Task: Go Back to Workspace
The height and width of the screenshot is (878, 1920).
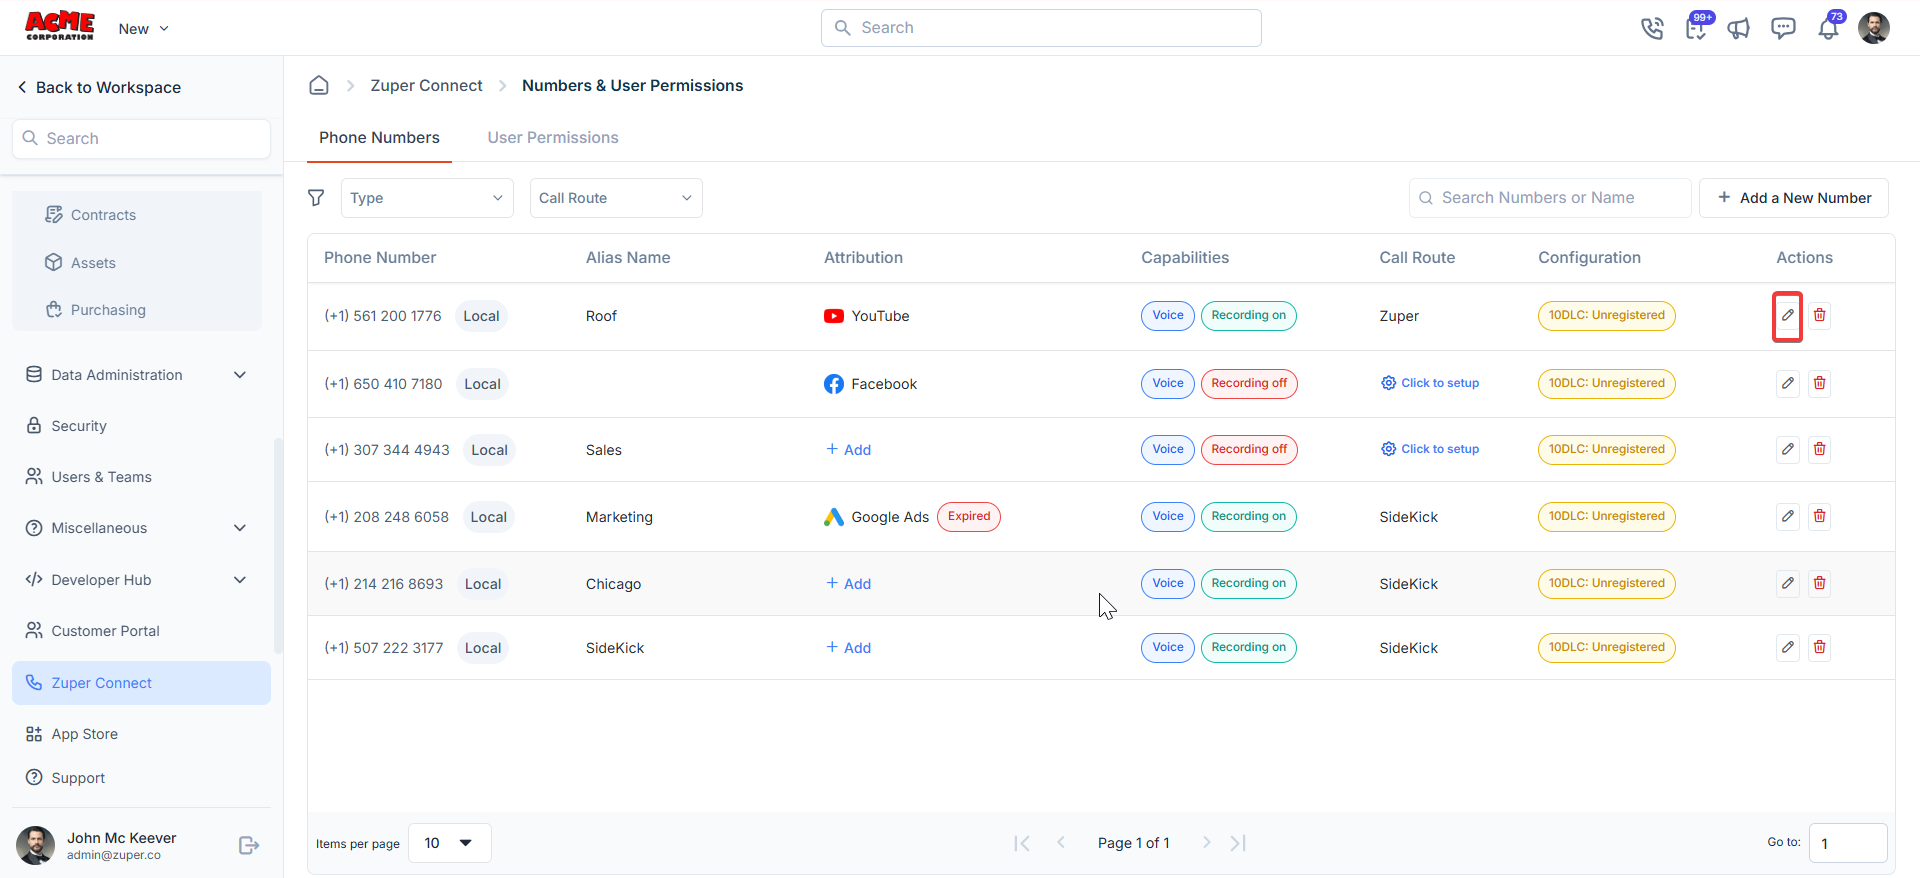Action: (x=99, y=88)
